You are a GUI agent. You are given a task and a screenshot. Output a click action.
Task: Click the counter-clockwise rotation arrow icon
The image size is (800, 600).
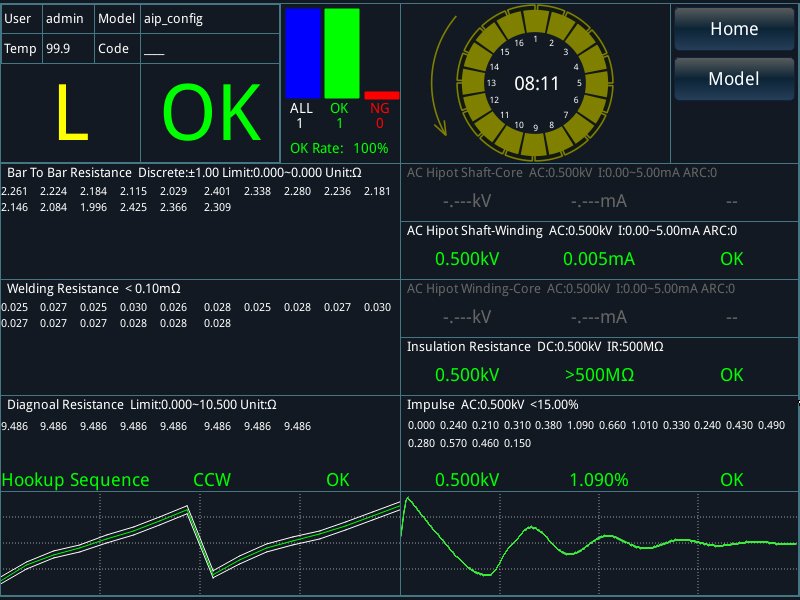[443, 76]
